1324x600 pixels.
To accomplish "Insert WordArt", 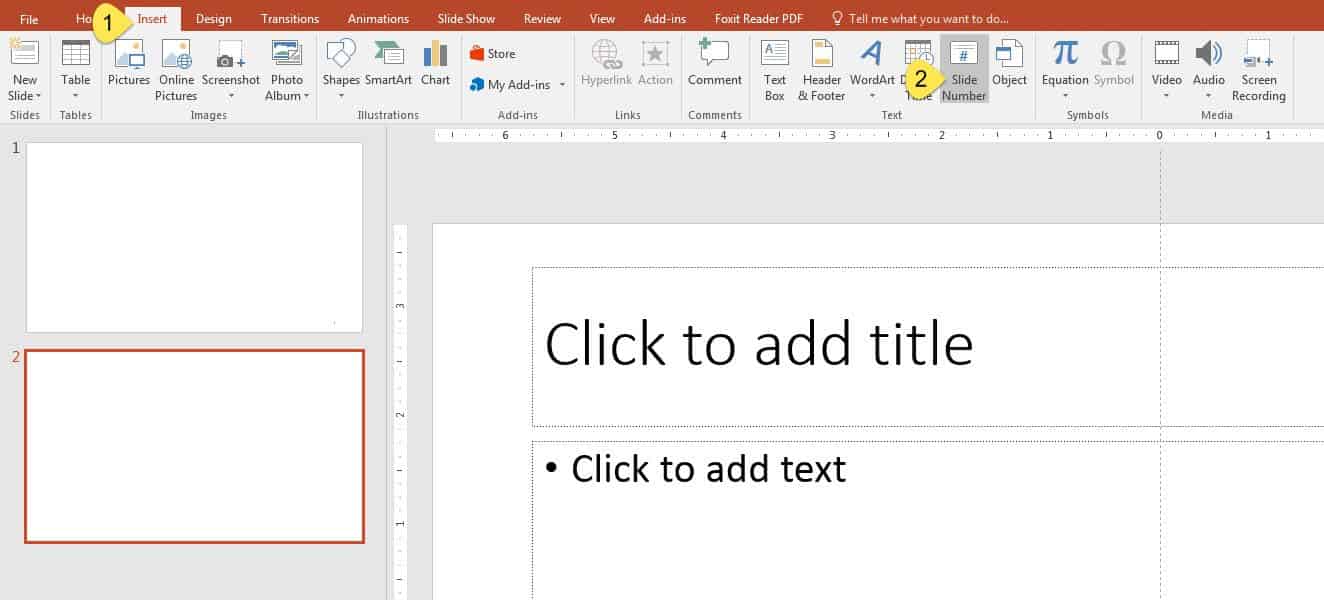I will pyautogui.click(x=869, y=65).
